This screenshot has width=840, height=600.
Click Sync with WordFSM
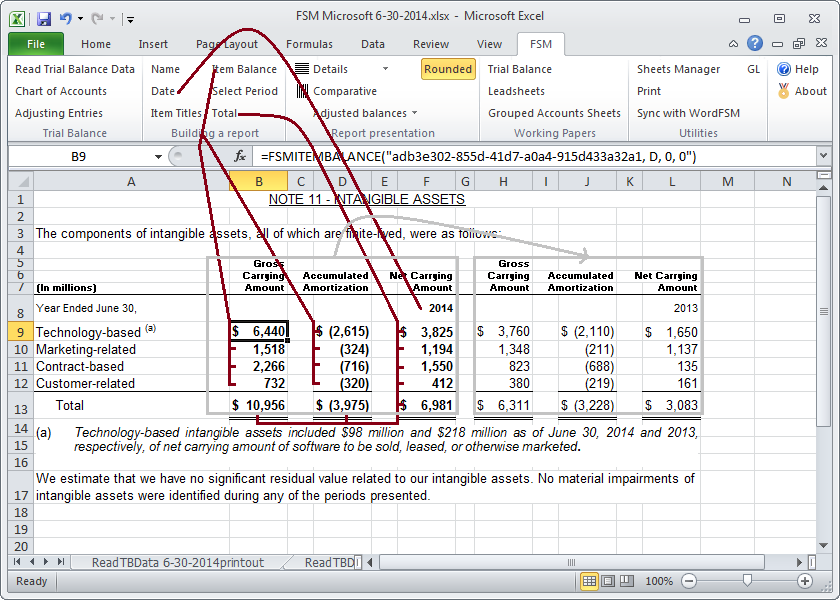[688, 113]
